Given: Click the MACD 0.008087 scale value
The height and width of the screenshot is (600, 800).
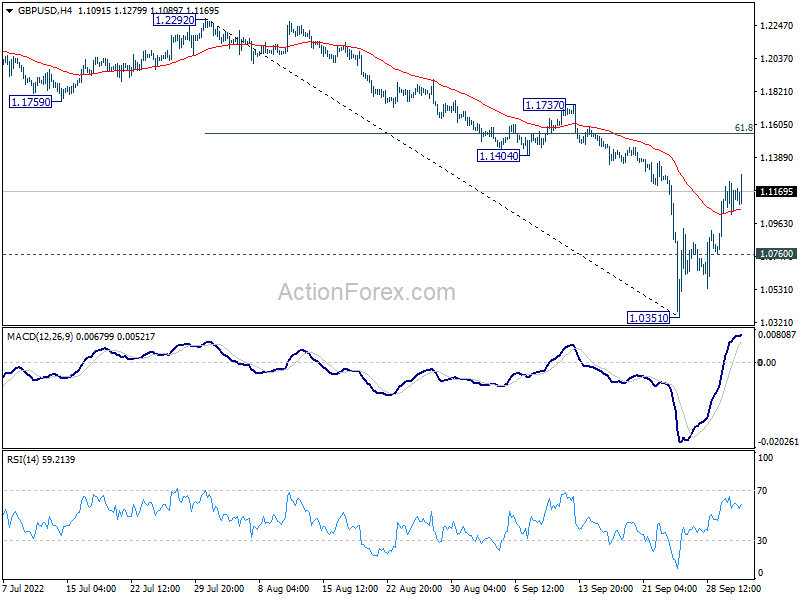Looking at the screenshot, I should coord(777,335).
